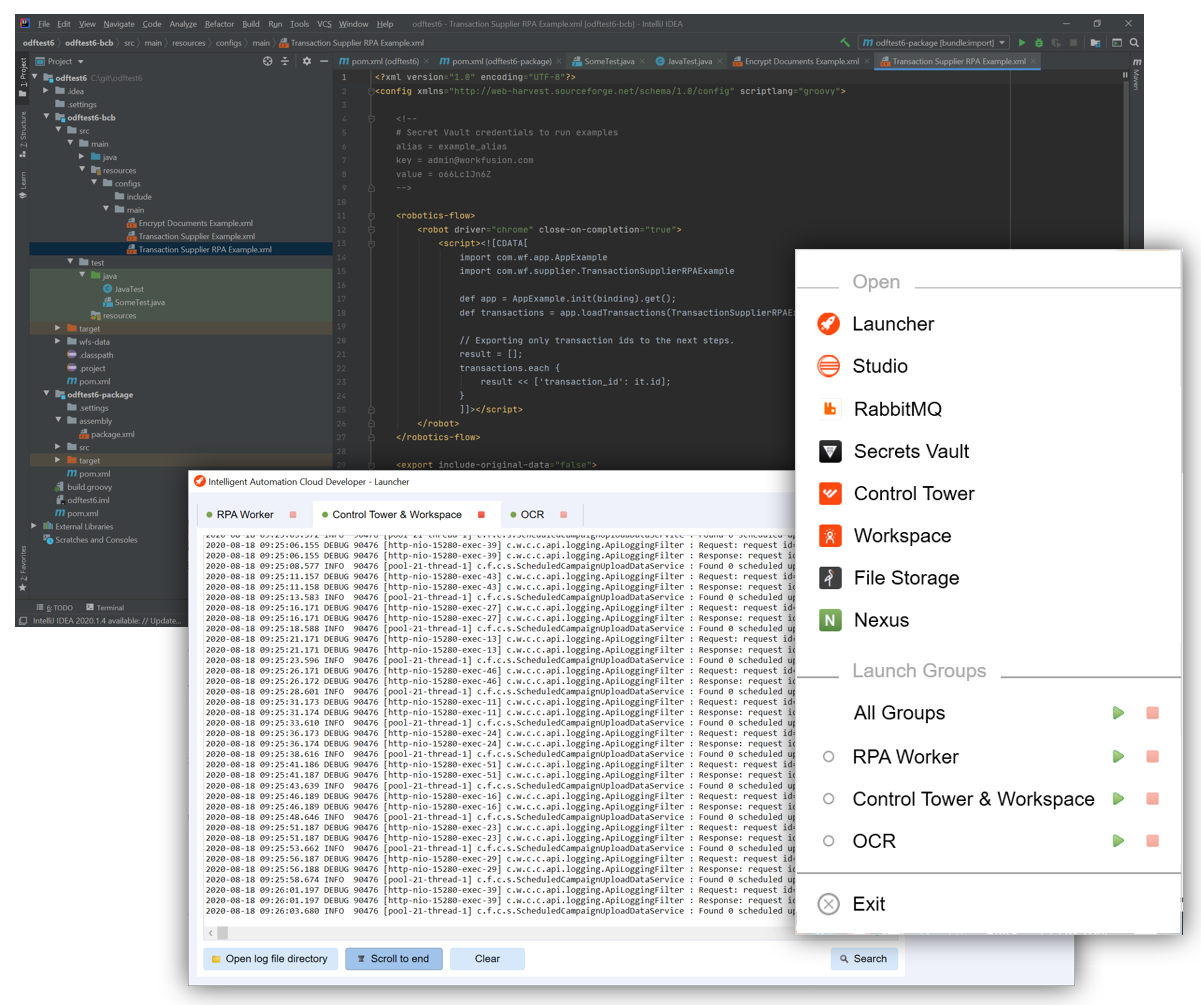The width and height of the screenshot is (1201, 1005).
Task: Open the Navigate menu in IntelliJ
Action: coord(119,23)
